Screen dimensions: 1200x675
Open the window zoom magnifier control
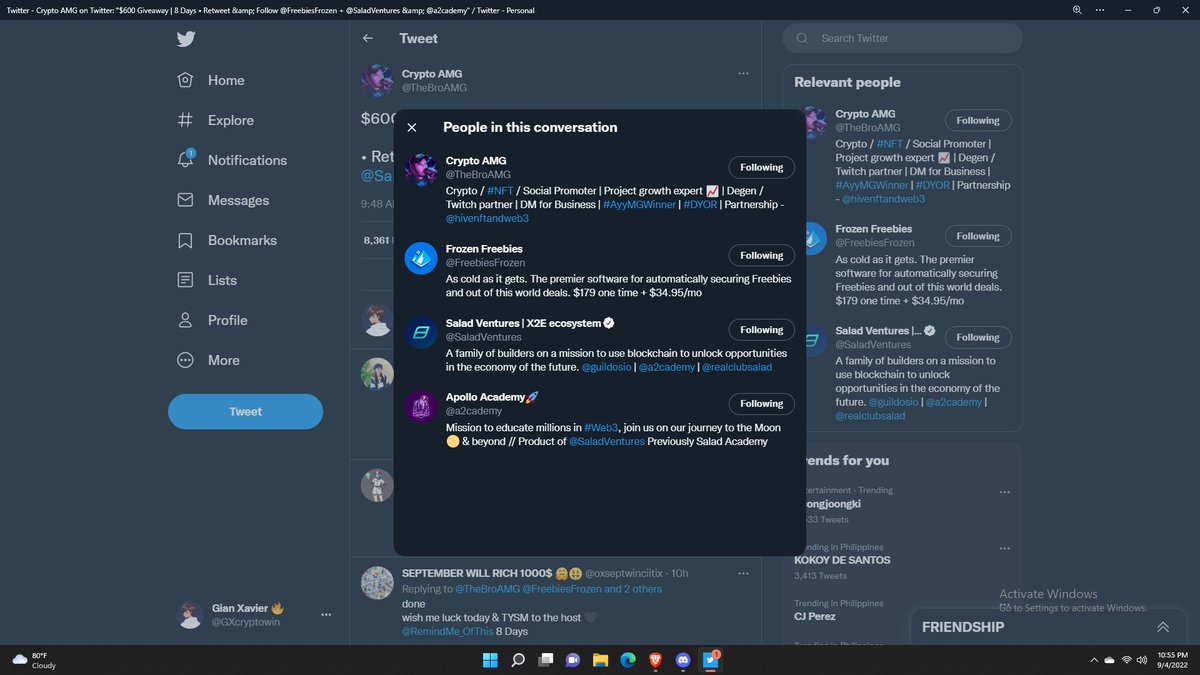(x=1077, y=10)
